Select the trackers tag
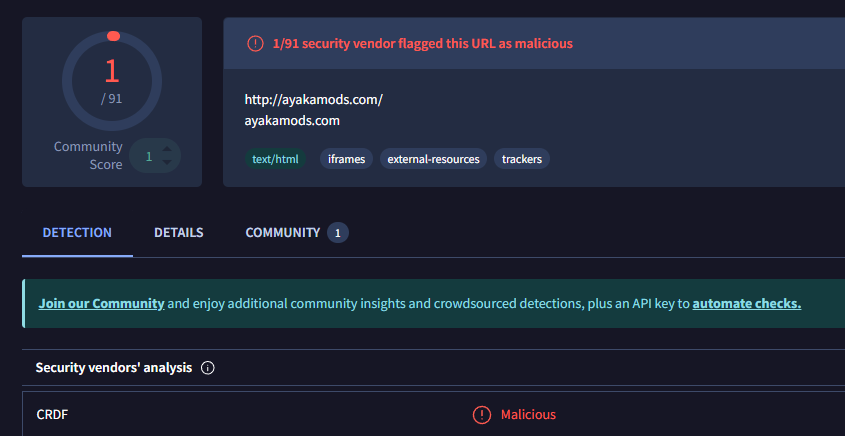This screenshot has width=845, height=436. click(522, 159)
